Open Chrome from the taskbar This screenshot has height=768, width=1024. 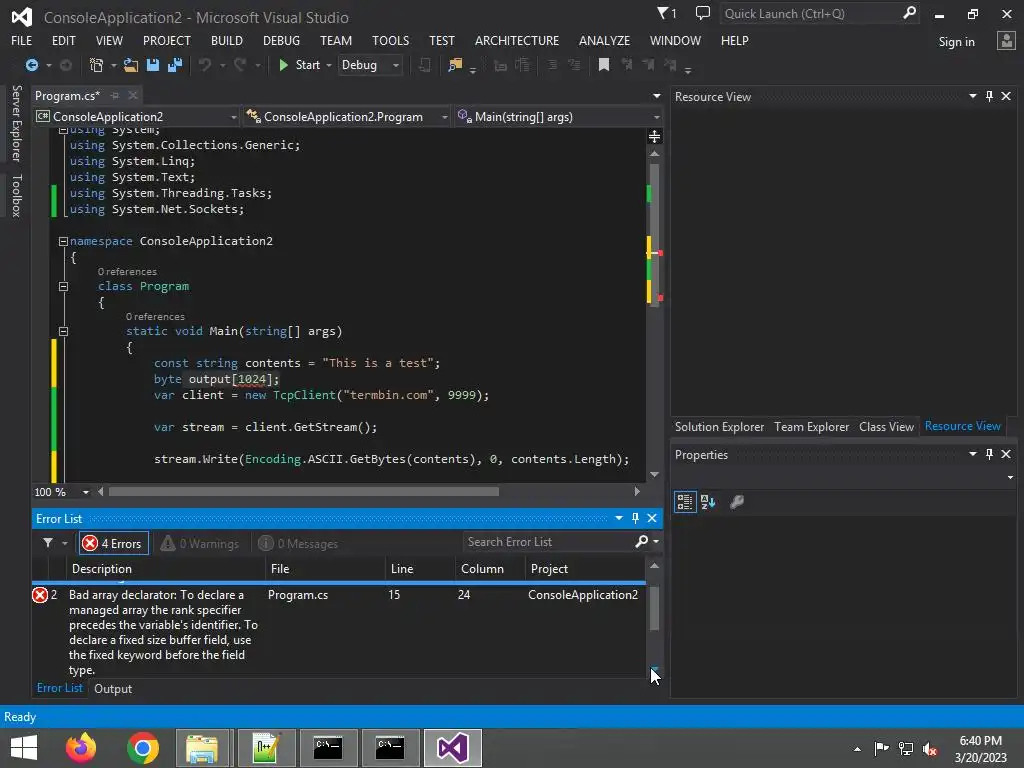click(143, 748)
